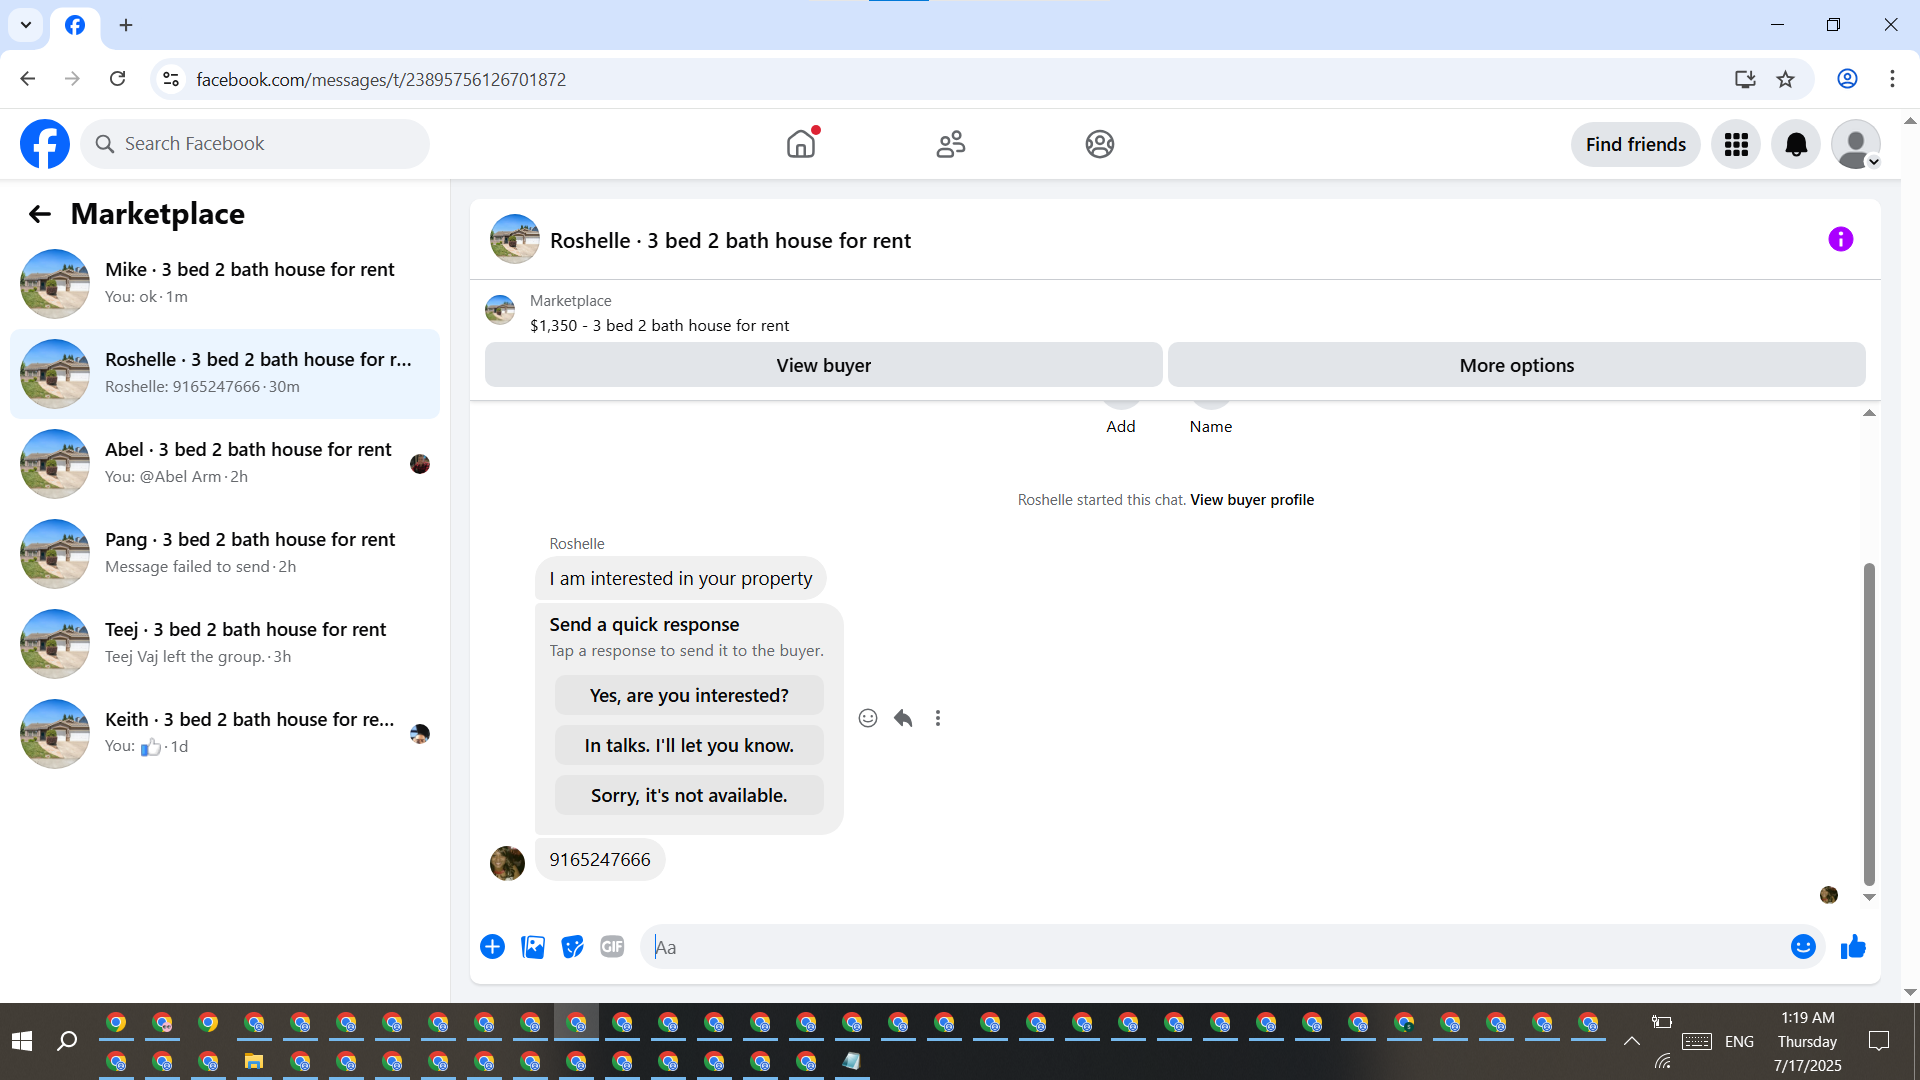
Task: Open the Keith conversation
Action: [x=225, y=733]
